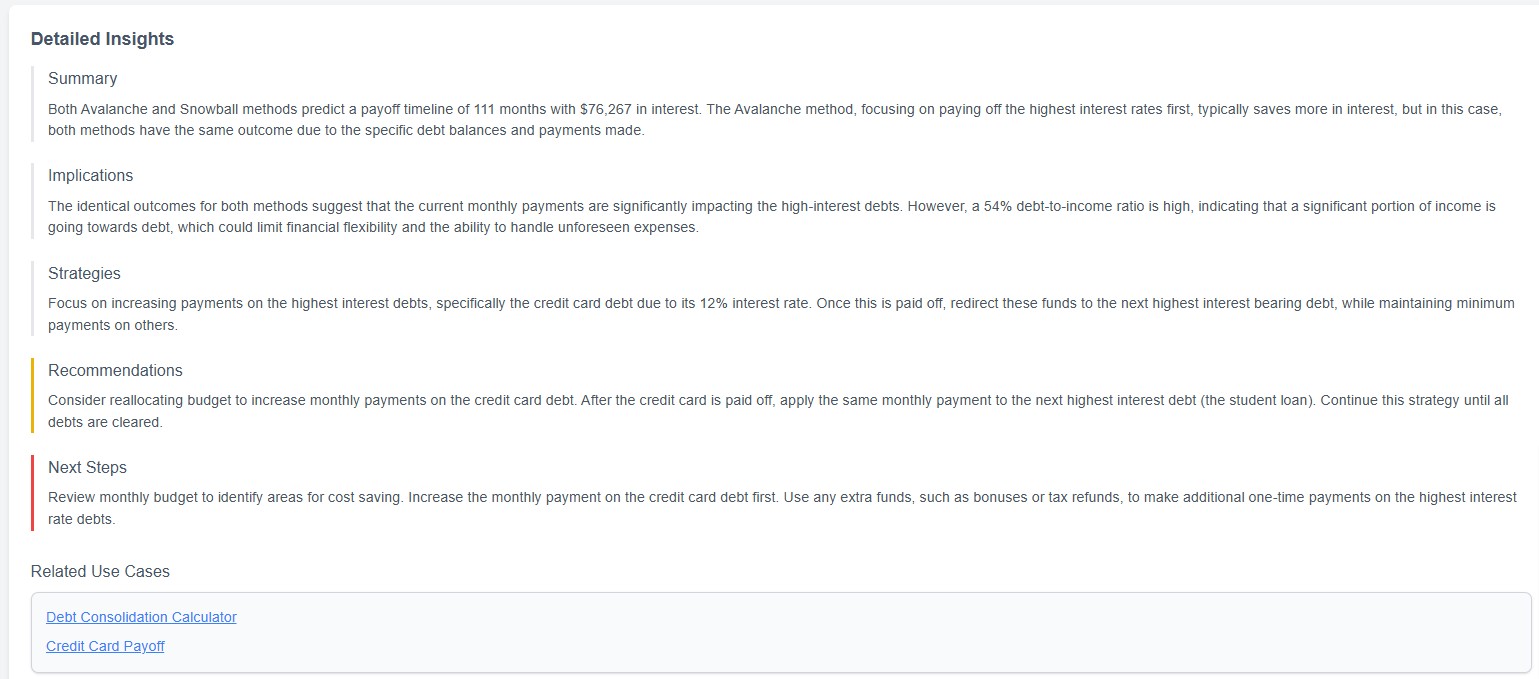Click the Detailed Insights heading
The image size is (1539, 679).
(102, 39)
